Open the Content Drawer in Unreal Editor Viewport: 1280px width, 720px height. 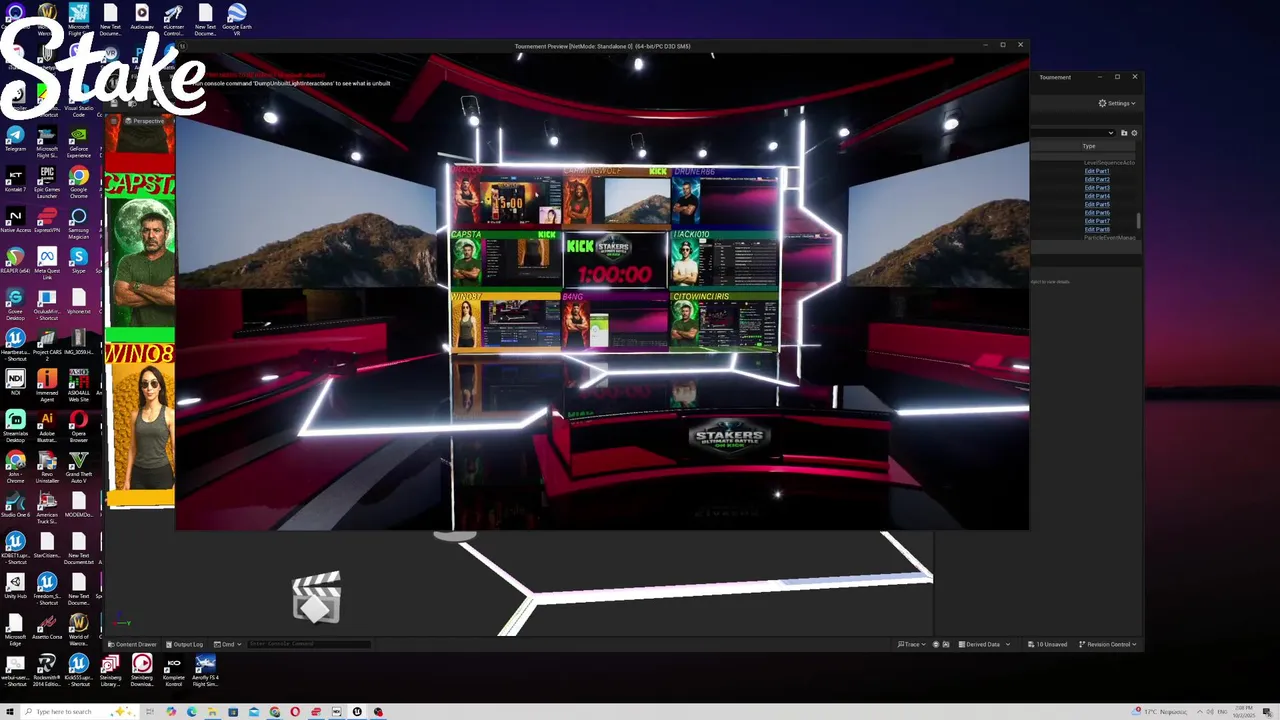tap(132, 644)
